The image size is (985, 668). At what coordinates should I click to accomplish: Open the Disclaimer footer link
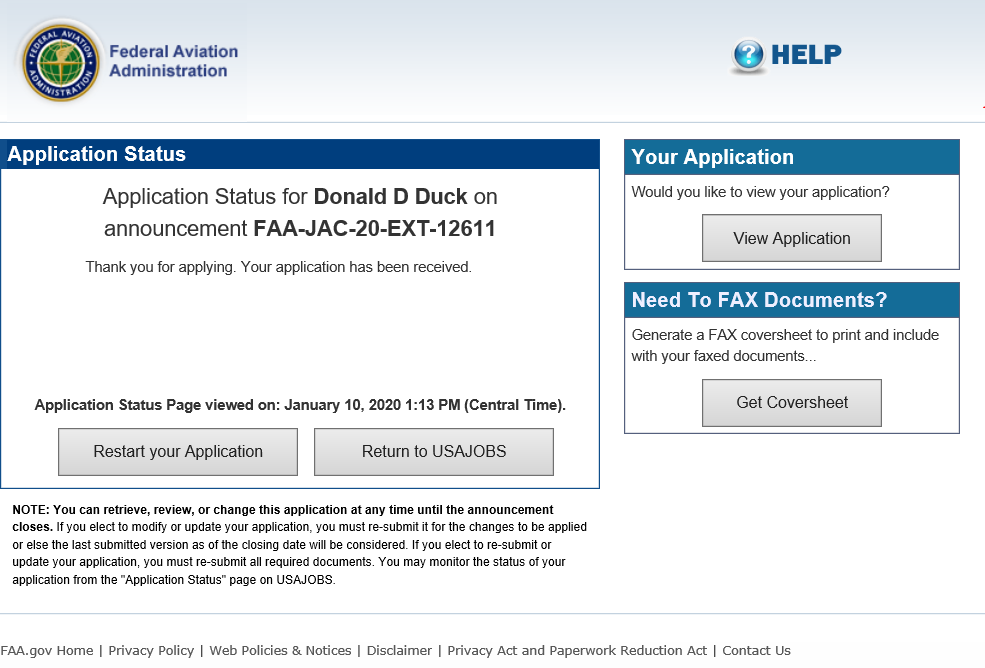[399, 651]
